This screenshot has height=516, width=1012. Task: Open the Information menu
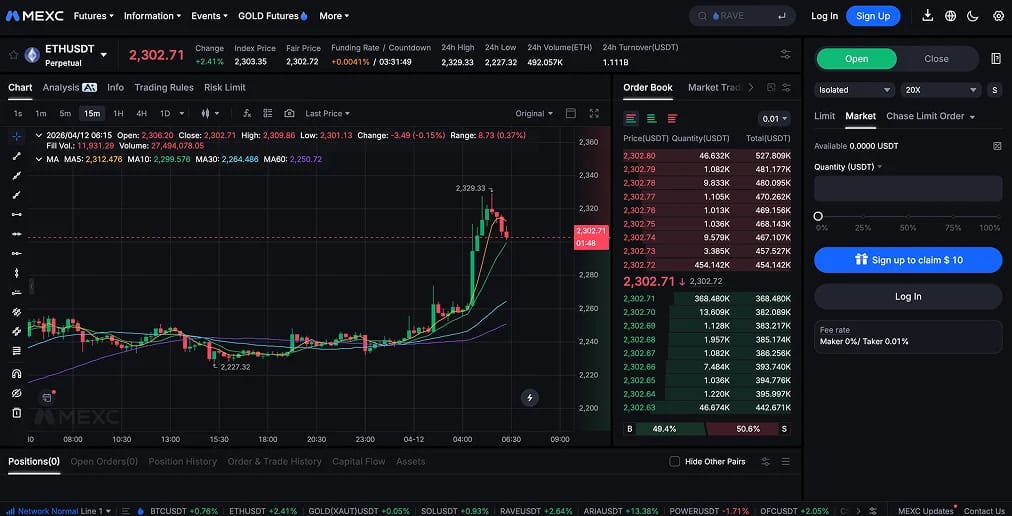(152, 15)
